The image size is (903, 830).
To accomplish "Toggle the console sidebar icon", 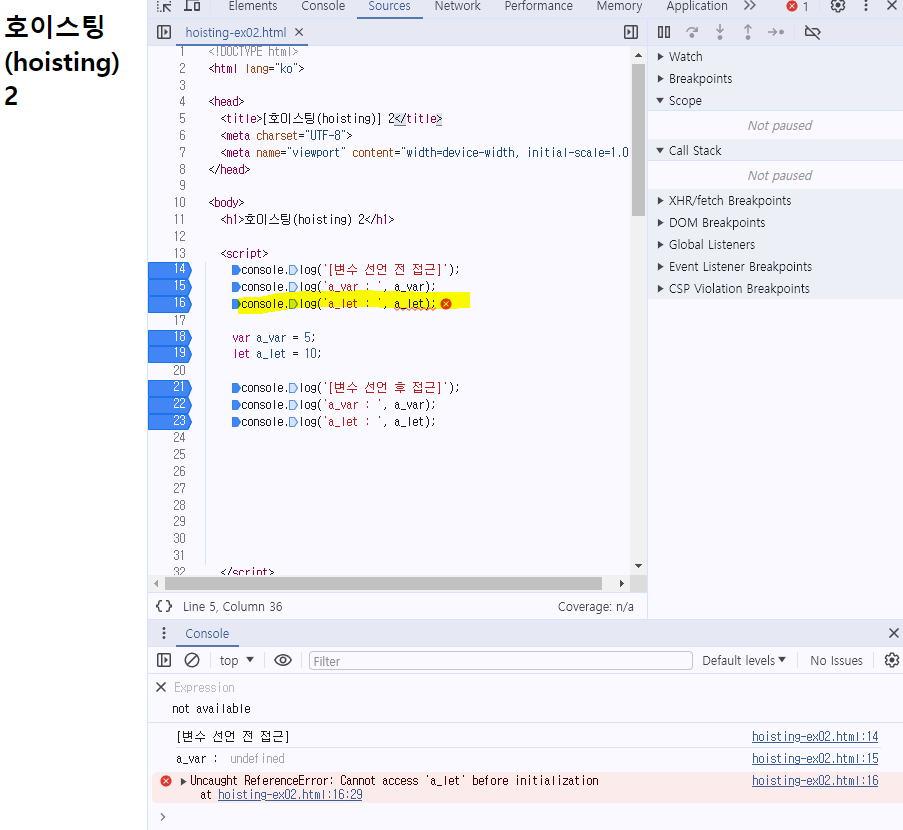I will pos(164,660).
